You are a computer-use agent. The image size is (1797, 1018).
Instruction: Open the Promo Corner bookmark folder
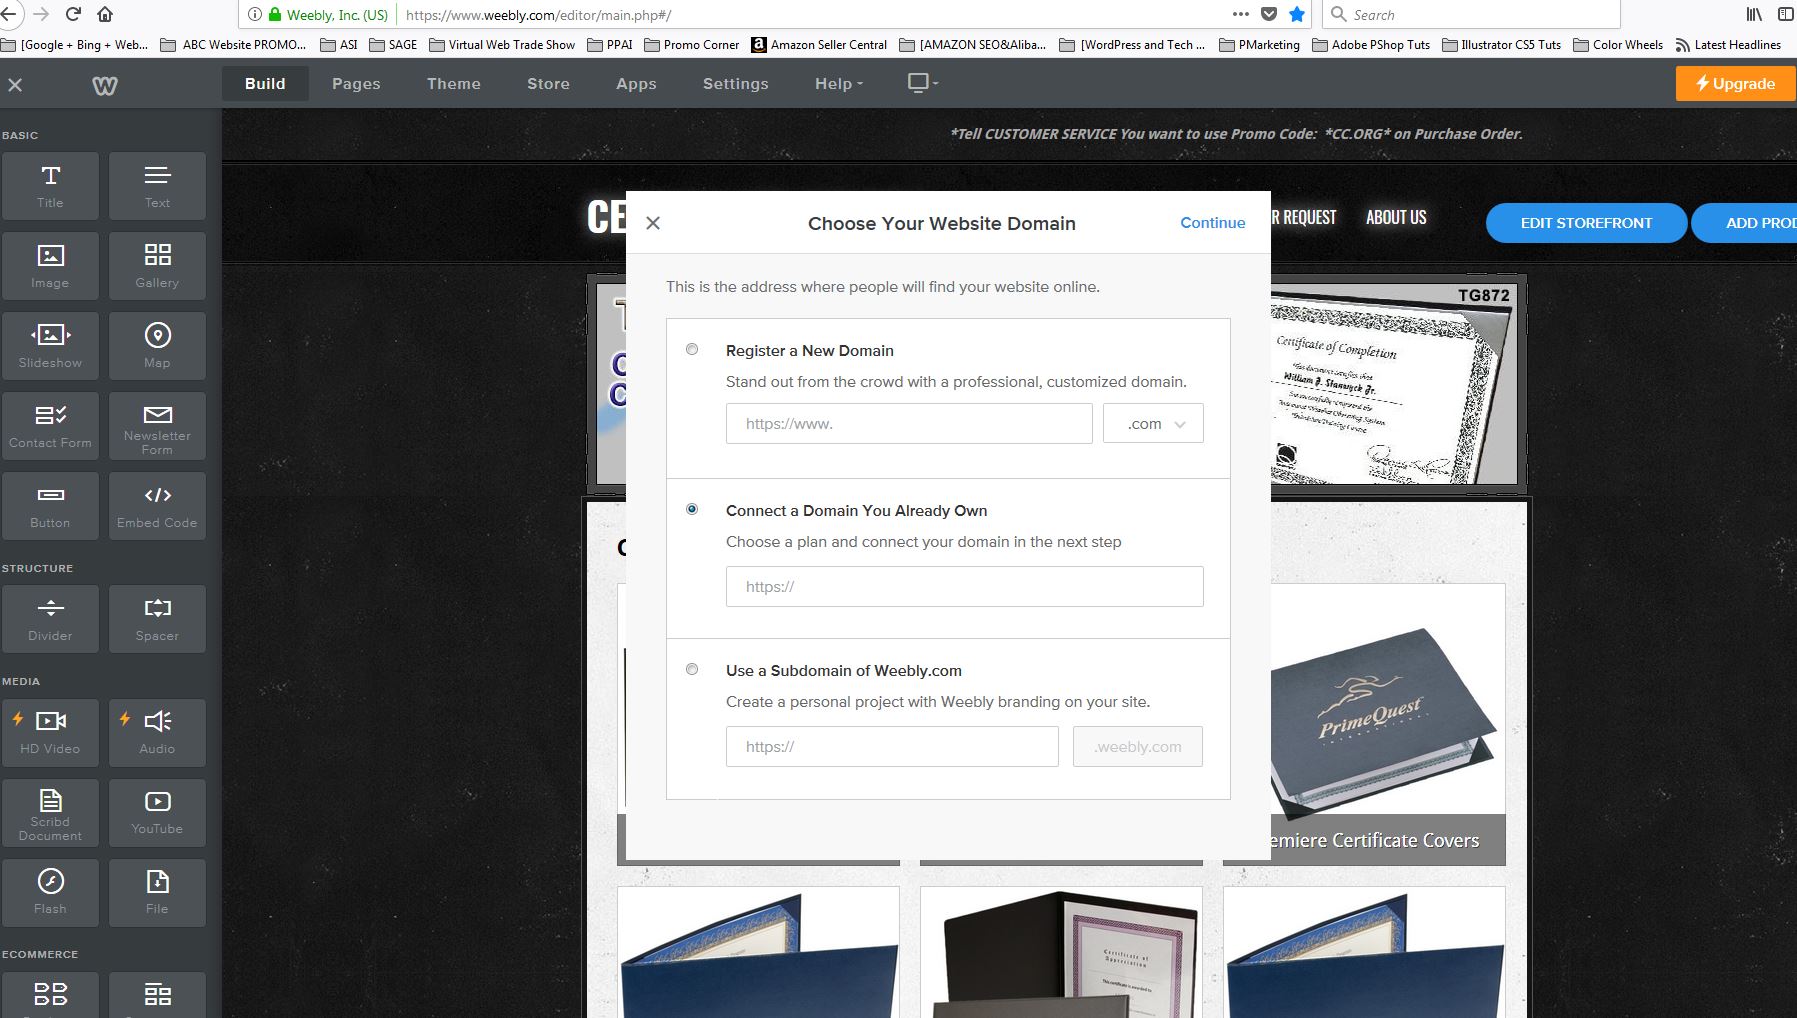pyautogui.click(x=692, y=45)
